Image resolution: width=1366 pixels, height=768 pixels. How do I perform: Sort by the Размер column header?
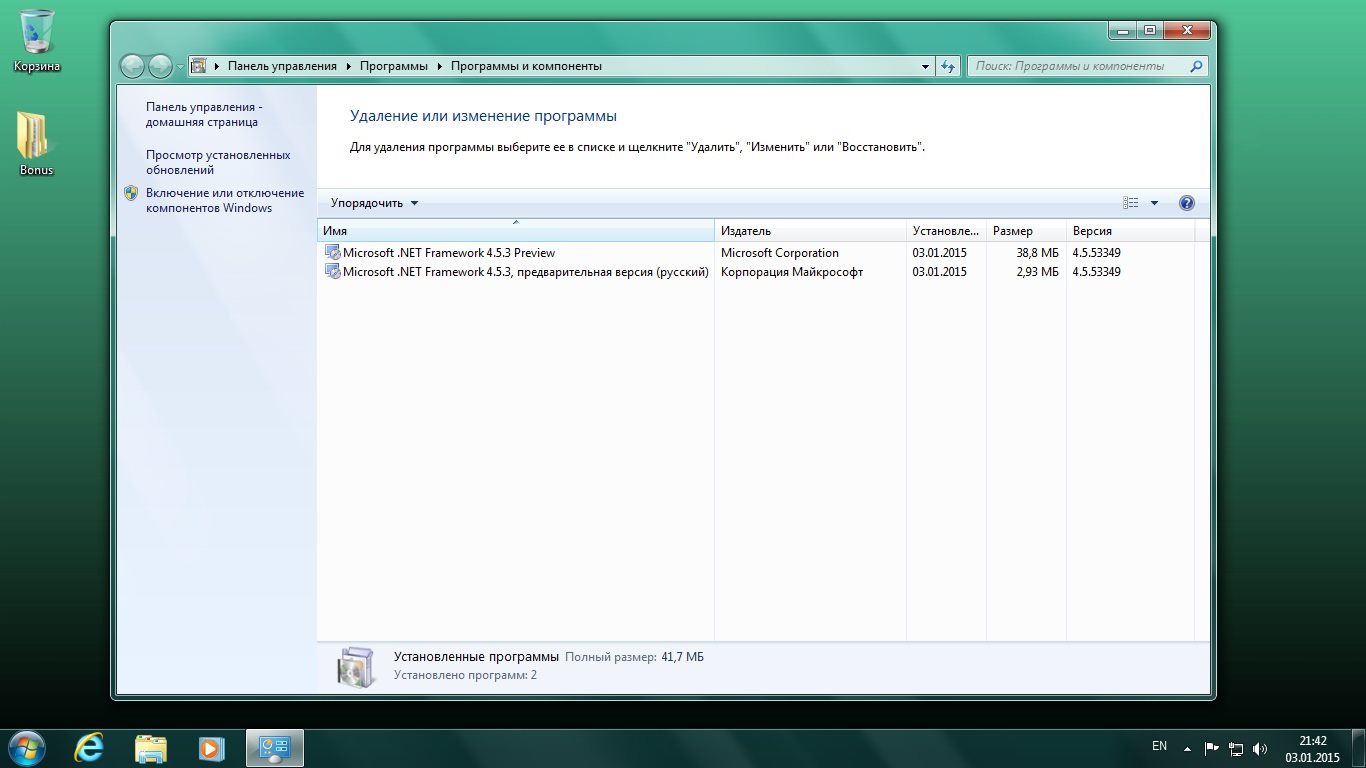tap(1026, 230)
